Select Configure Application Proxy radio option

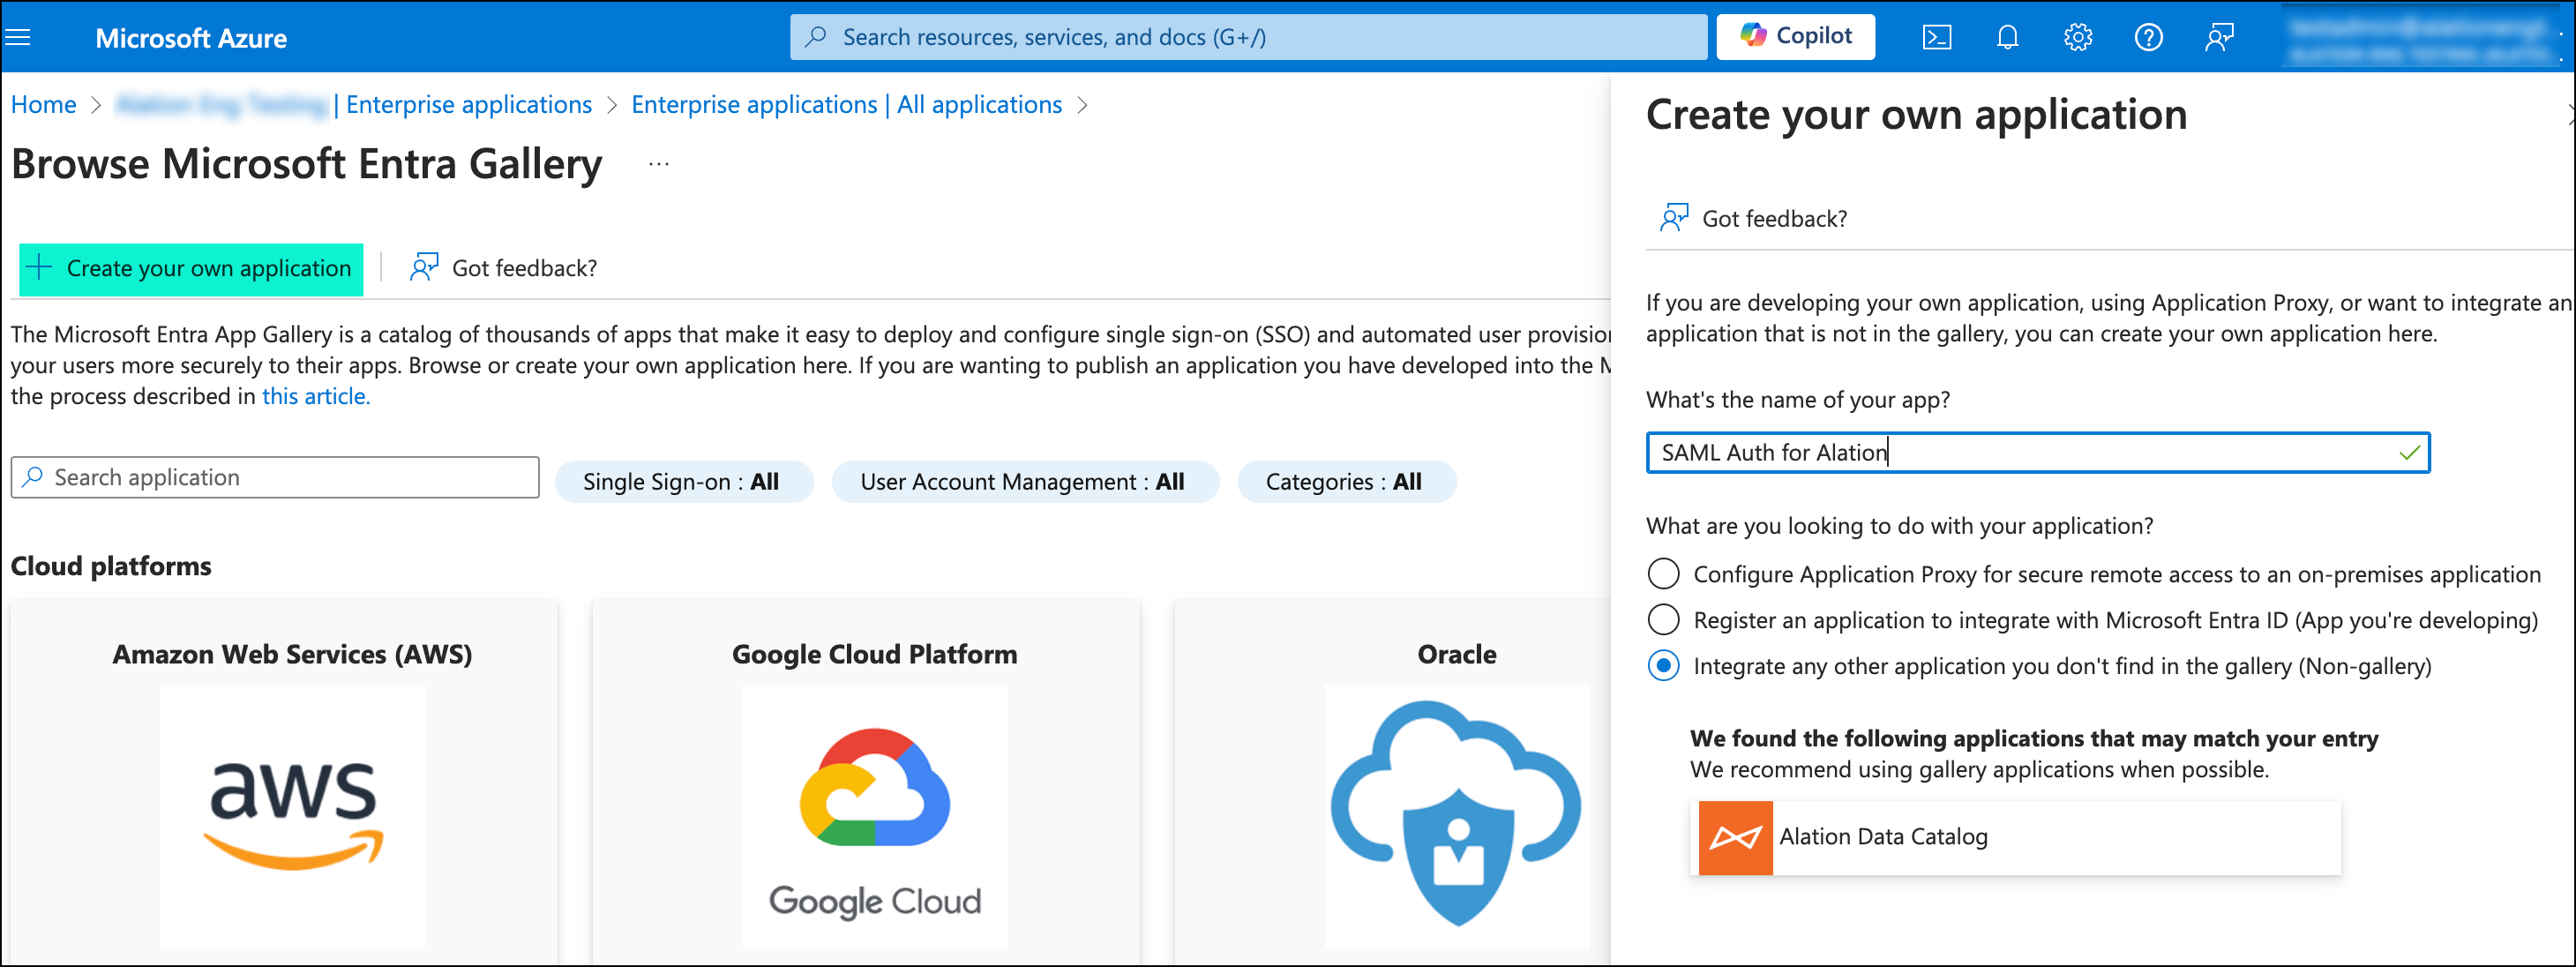(1663, 574)
